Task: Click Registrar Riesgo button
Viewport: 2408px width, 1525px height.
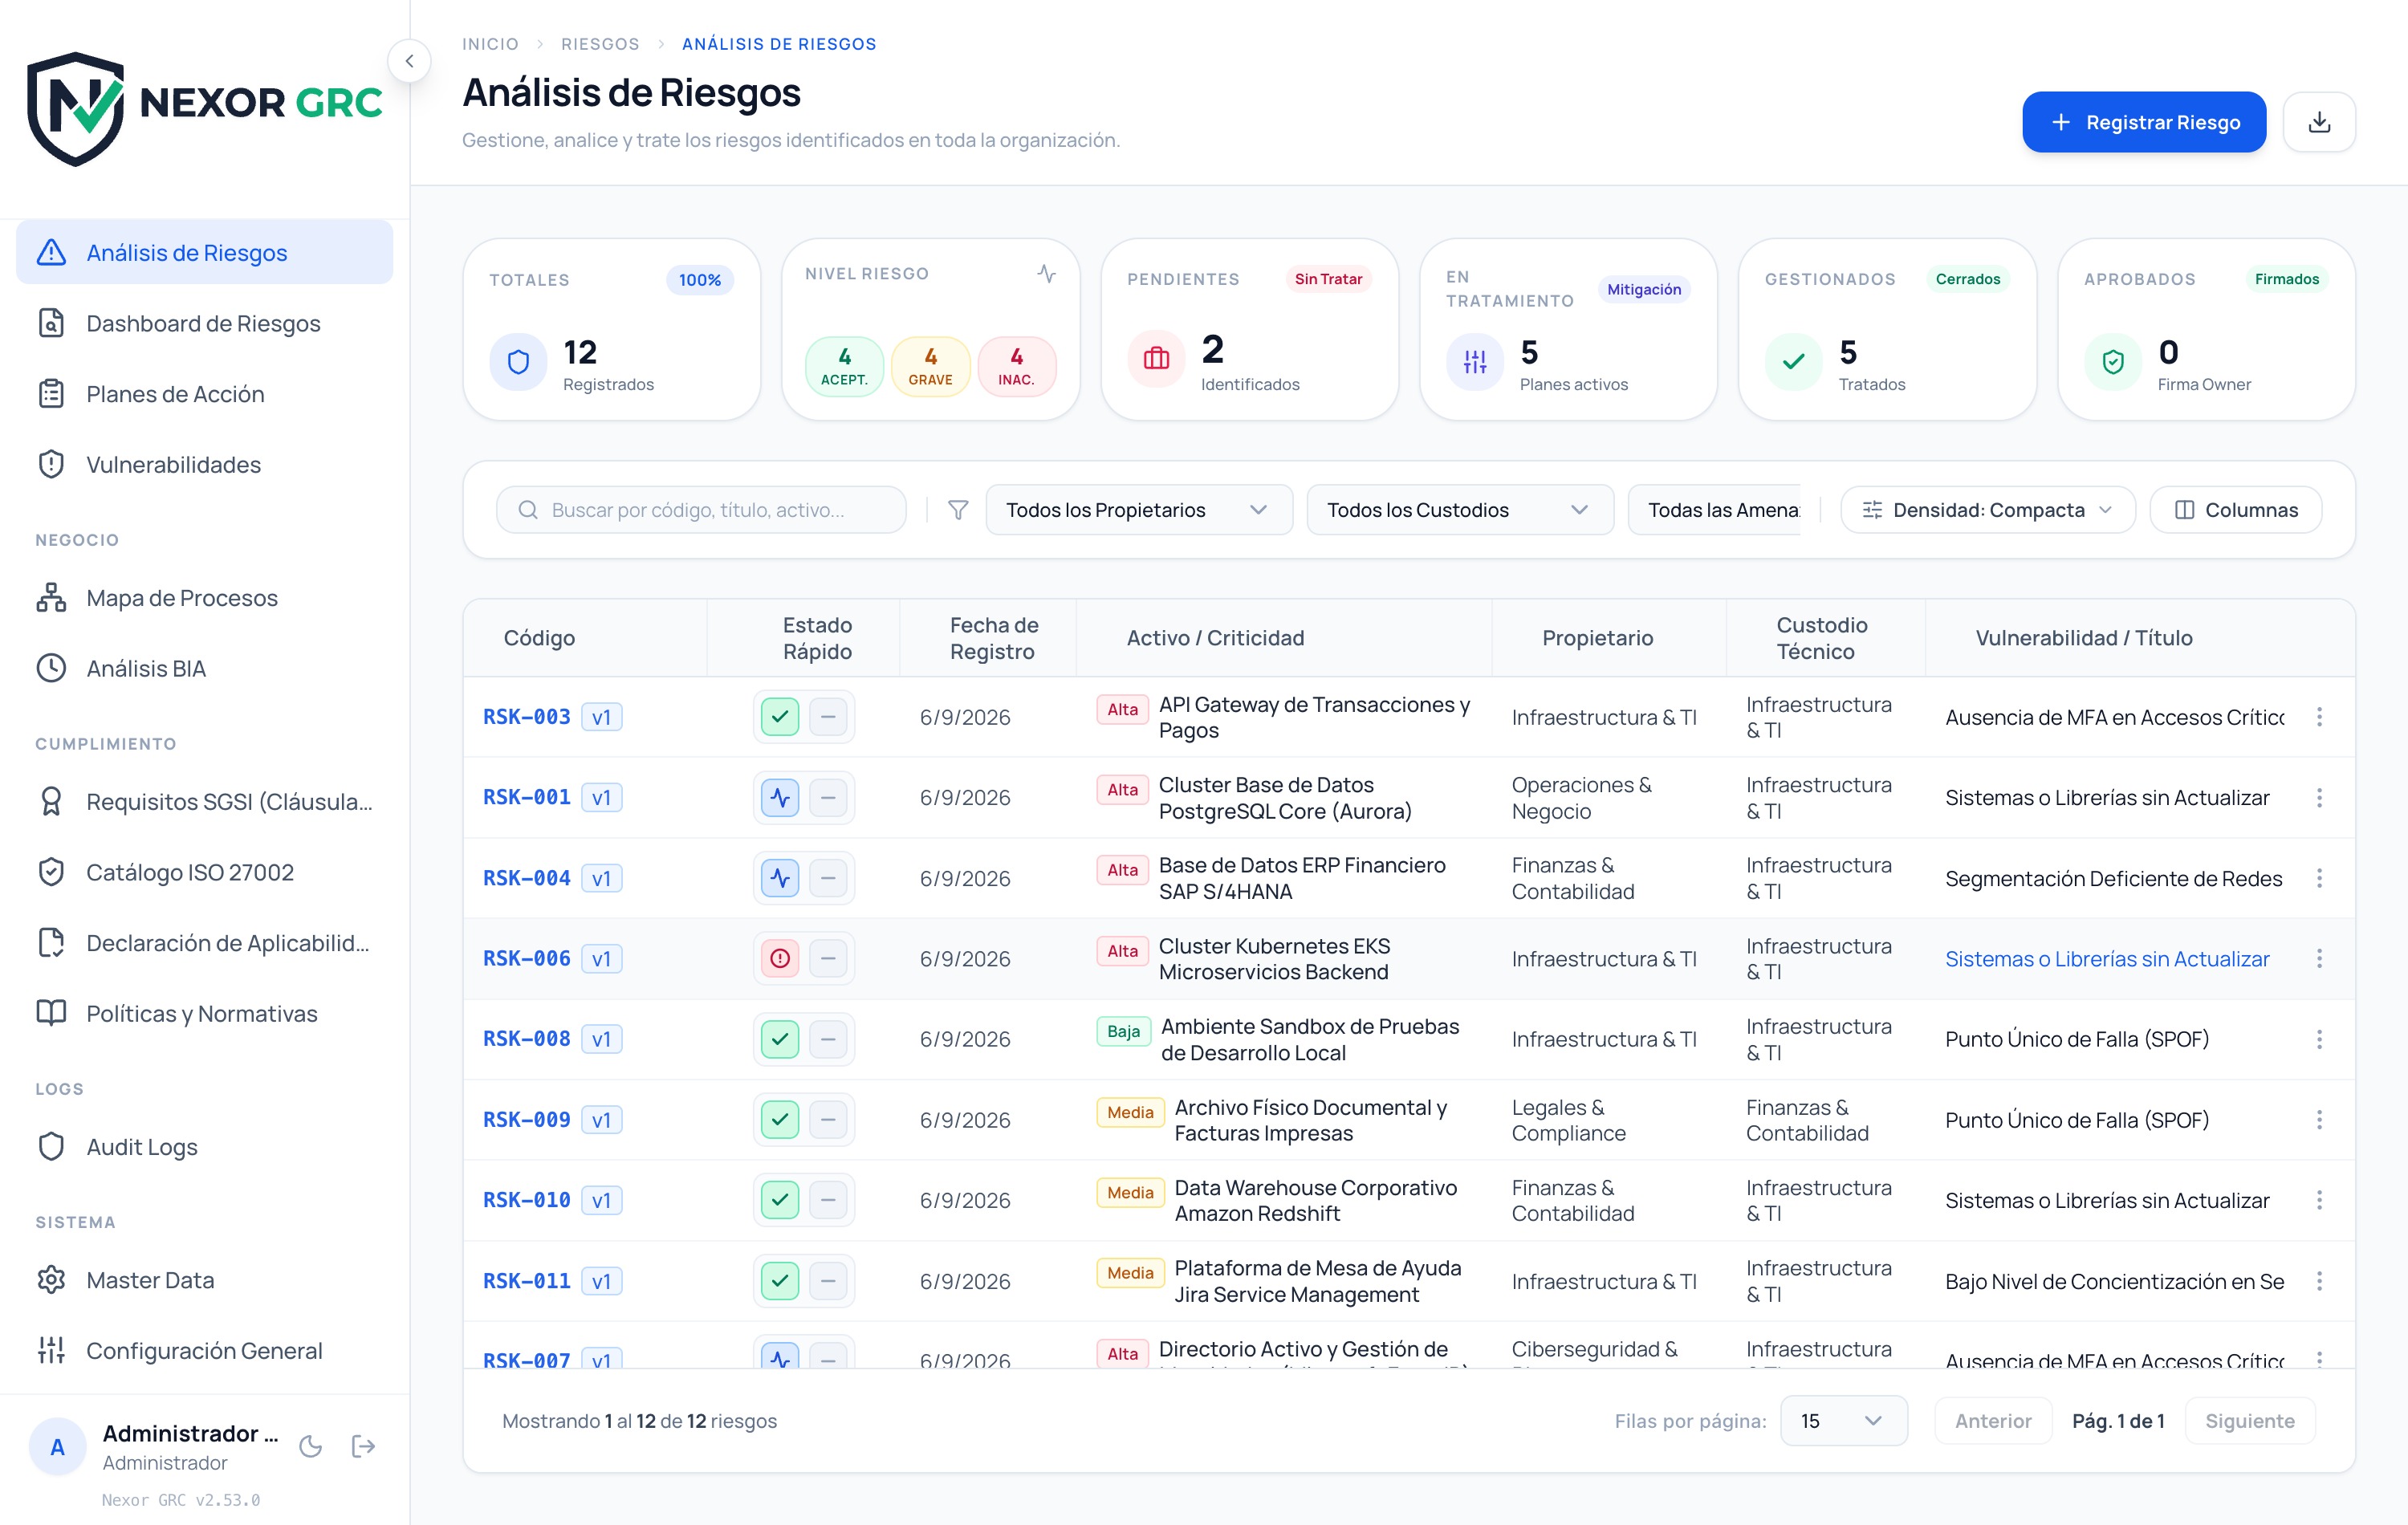Action: point(2144,122)
